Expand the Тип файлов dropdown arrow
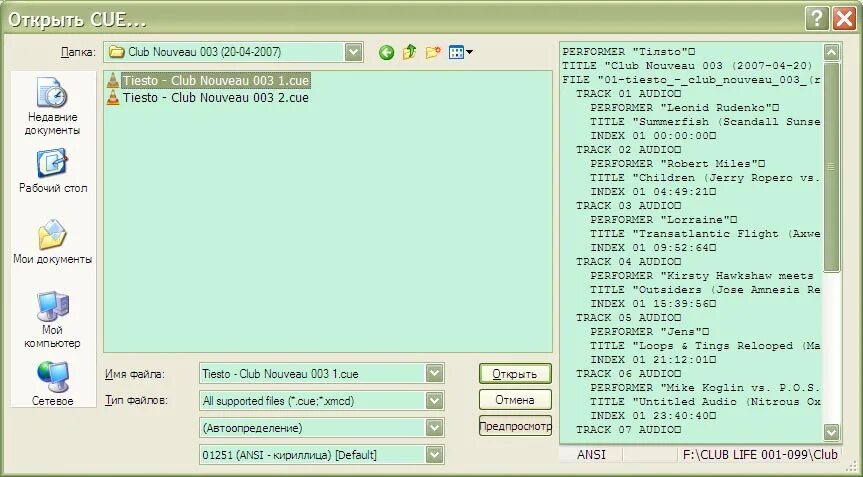Viewport: 863px width, 477px height. click(434, 401)
